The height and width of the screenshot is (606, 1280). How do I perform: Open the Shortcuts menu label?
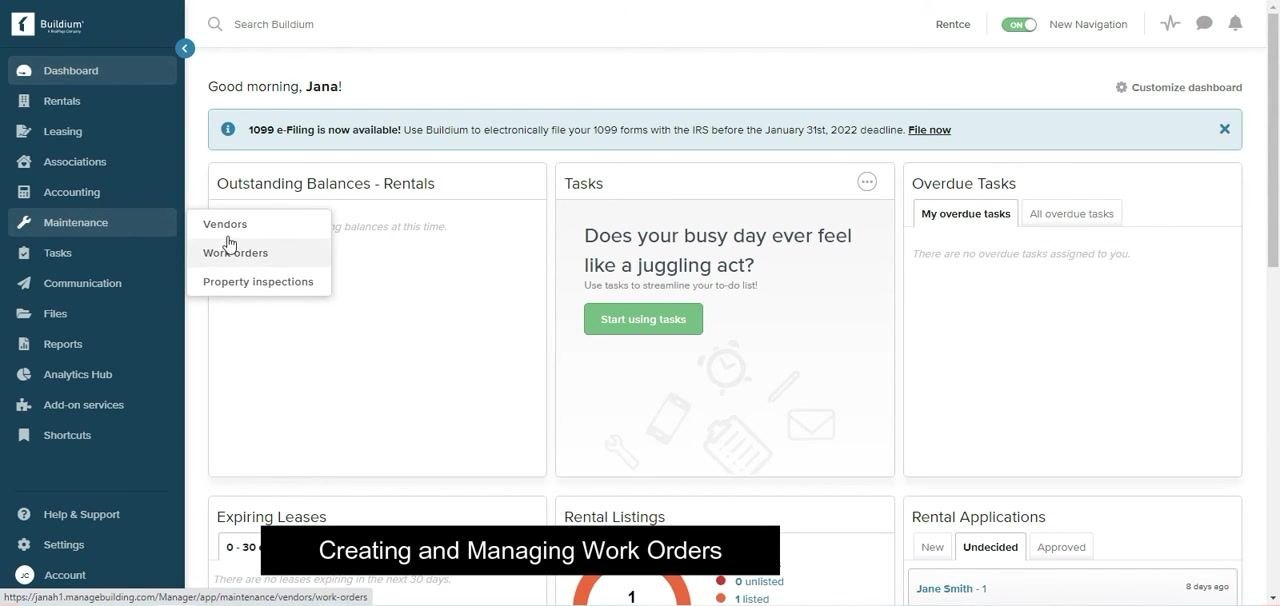pyautogui.click(x=67, y=435)
